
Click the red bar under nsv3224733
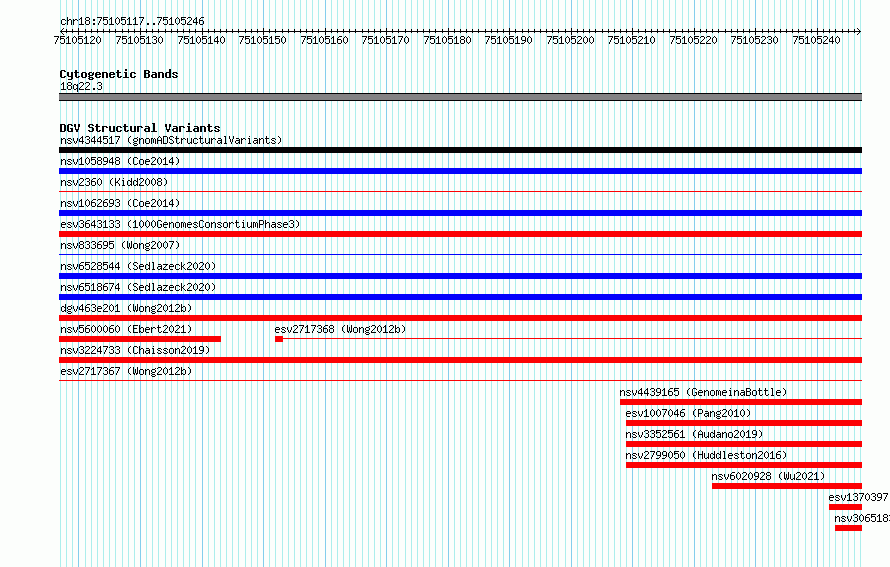460,360
